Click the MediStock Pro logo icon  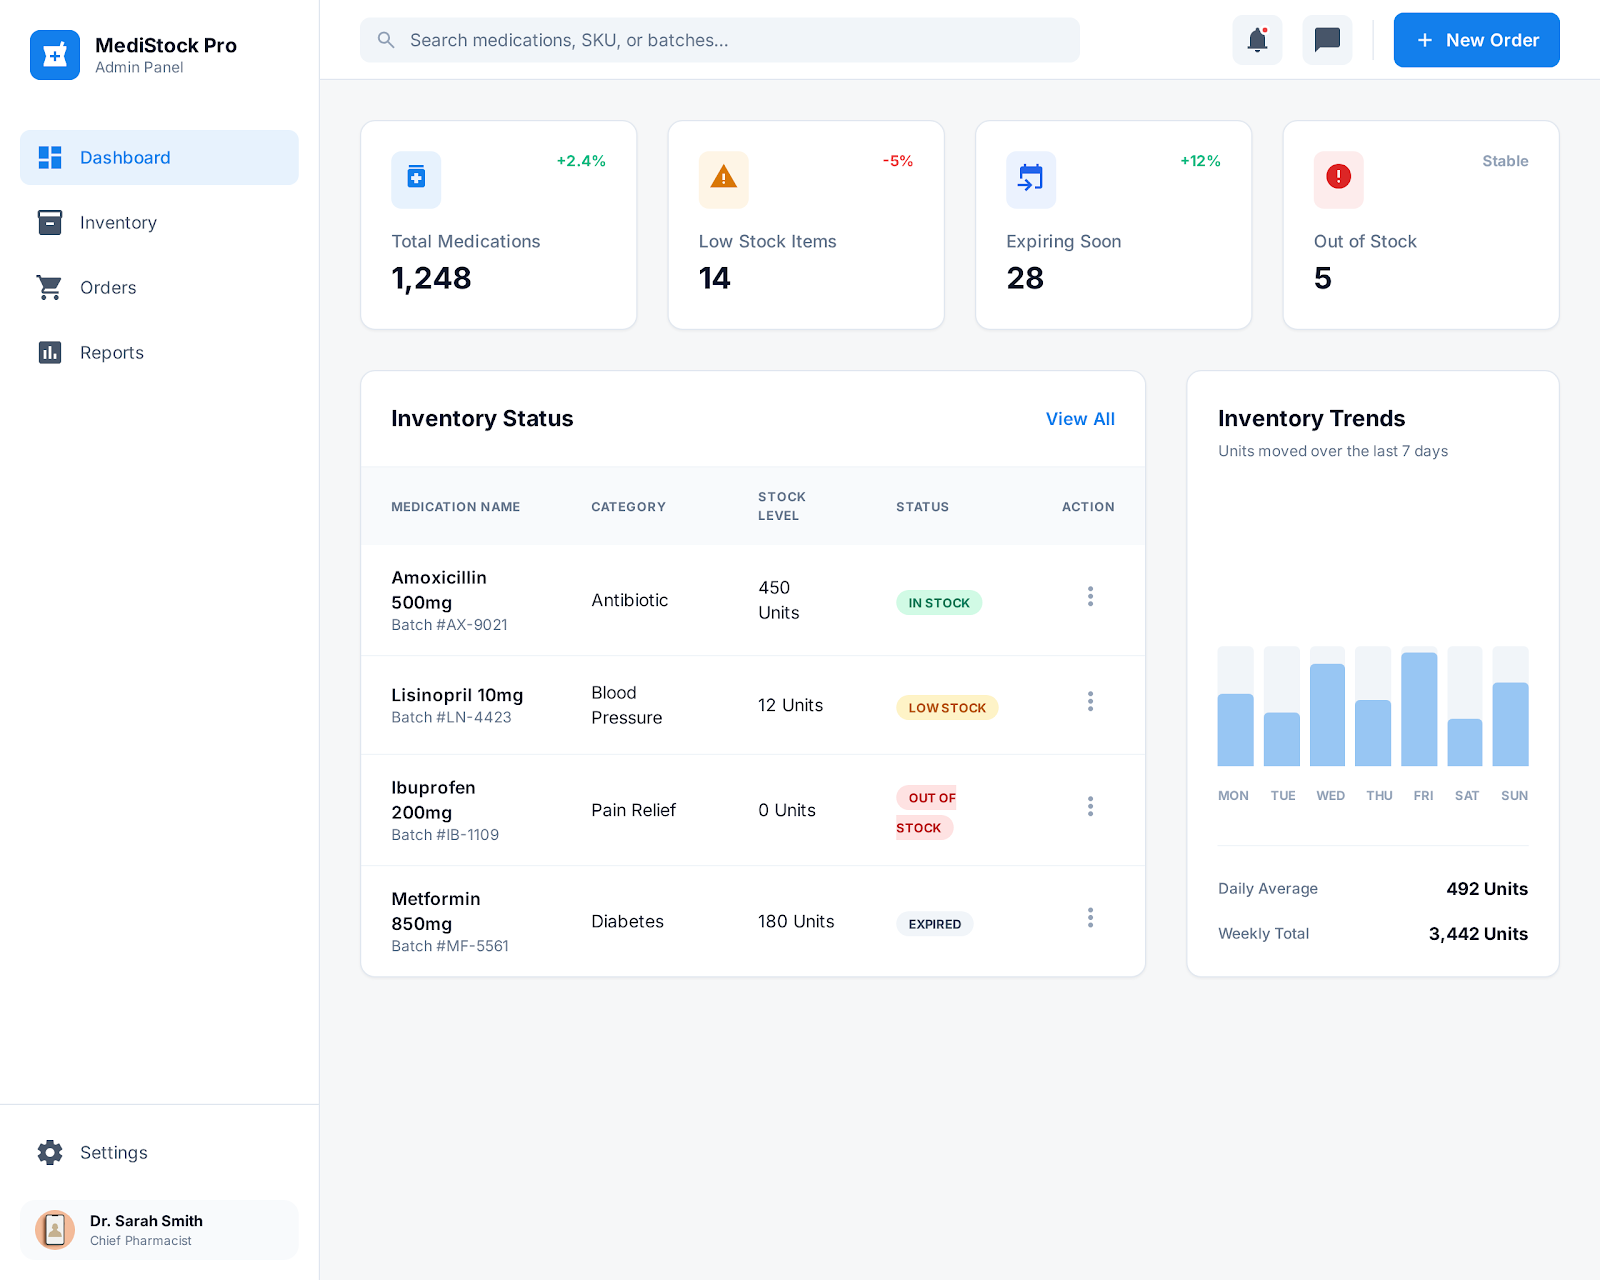[x=55, y=55]
